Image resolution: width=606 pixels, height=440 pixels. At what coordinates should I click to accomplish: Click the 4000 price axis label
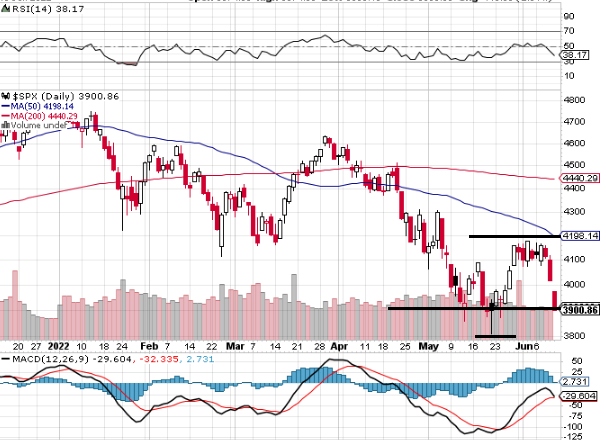click(574, 284)
